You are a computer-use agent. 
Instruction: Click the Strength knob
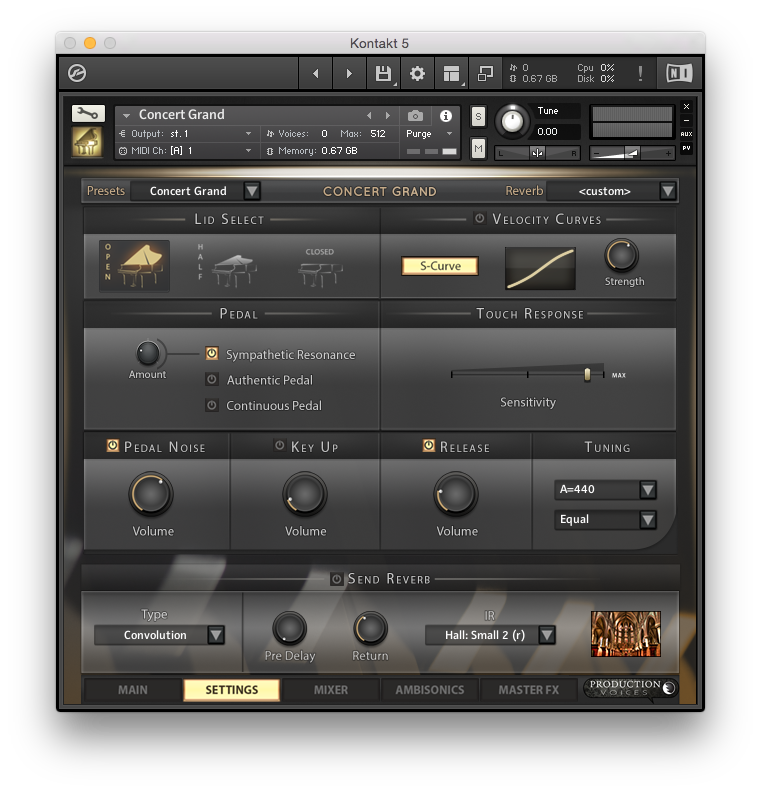[622, 256]
